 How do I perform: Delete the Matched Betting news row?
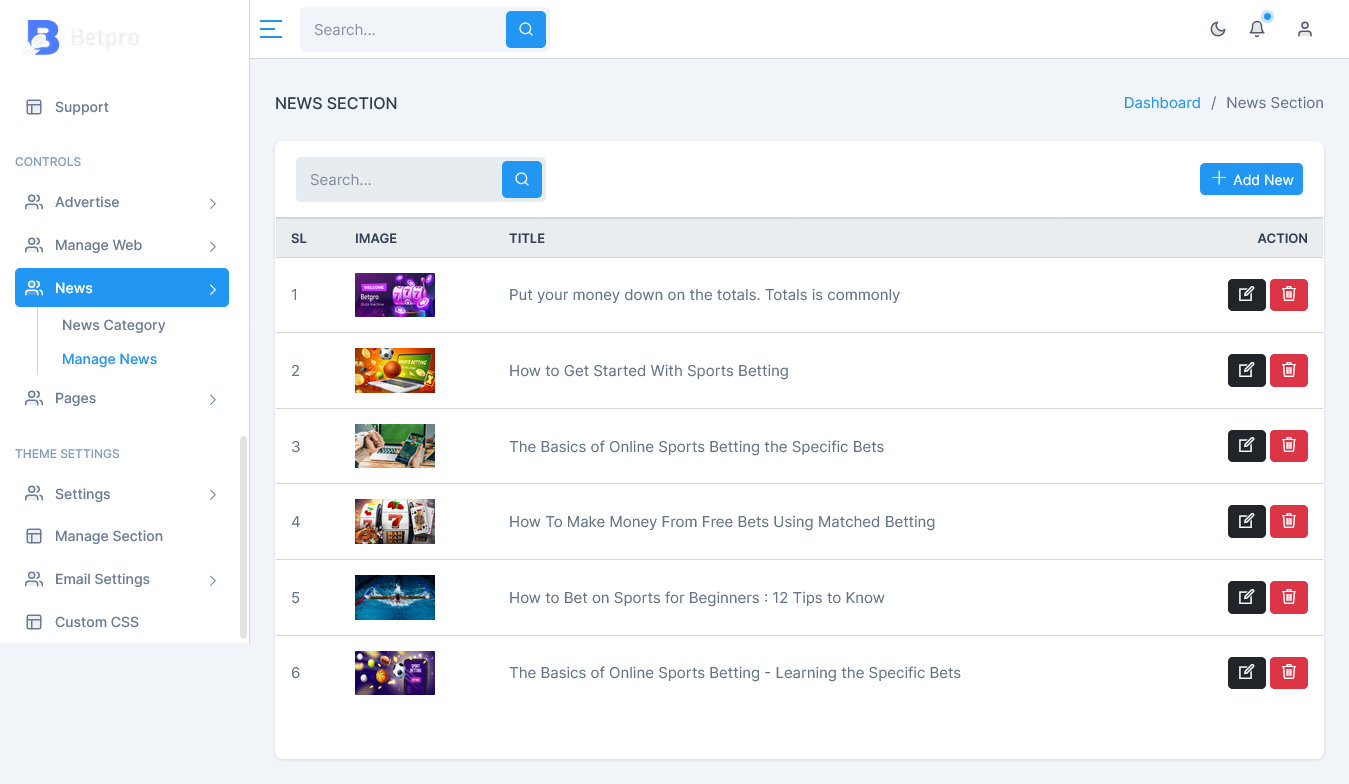pos(1289,522)
